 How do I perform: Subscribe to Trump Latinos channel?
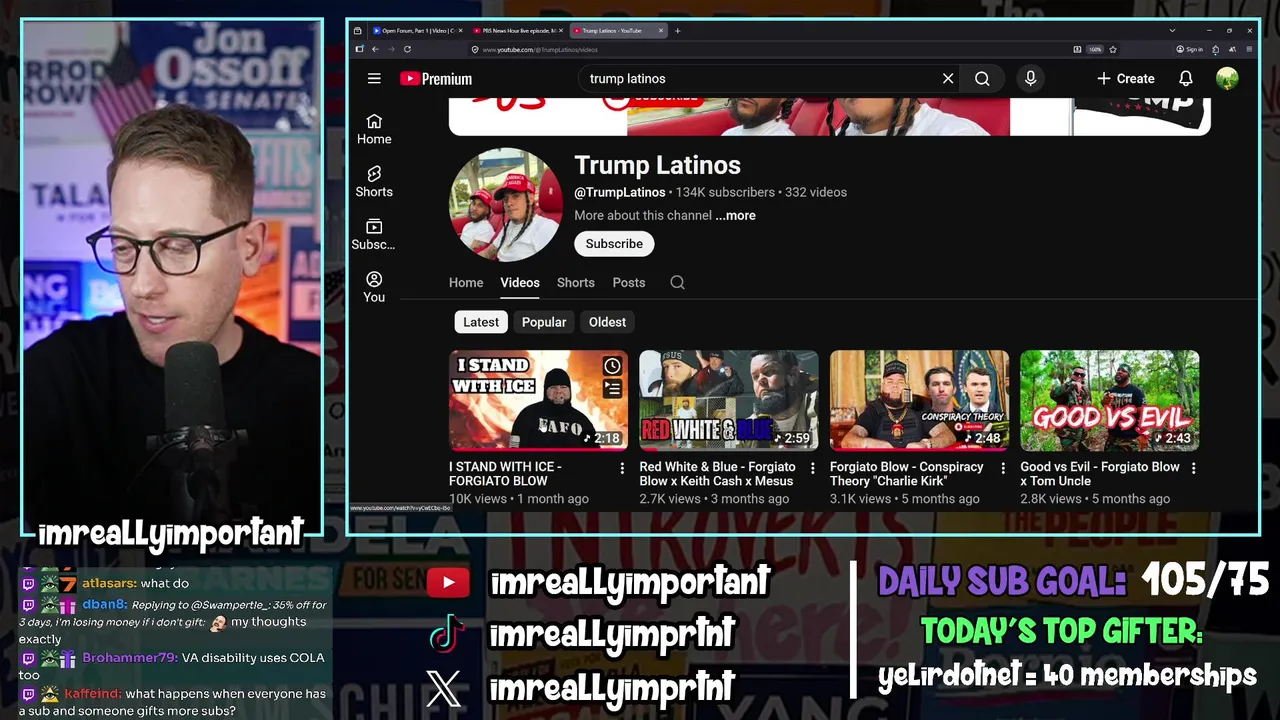click(x=614, y=244)
